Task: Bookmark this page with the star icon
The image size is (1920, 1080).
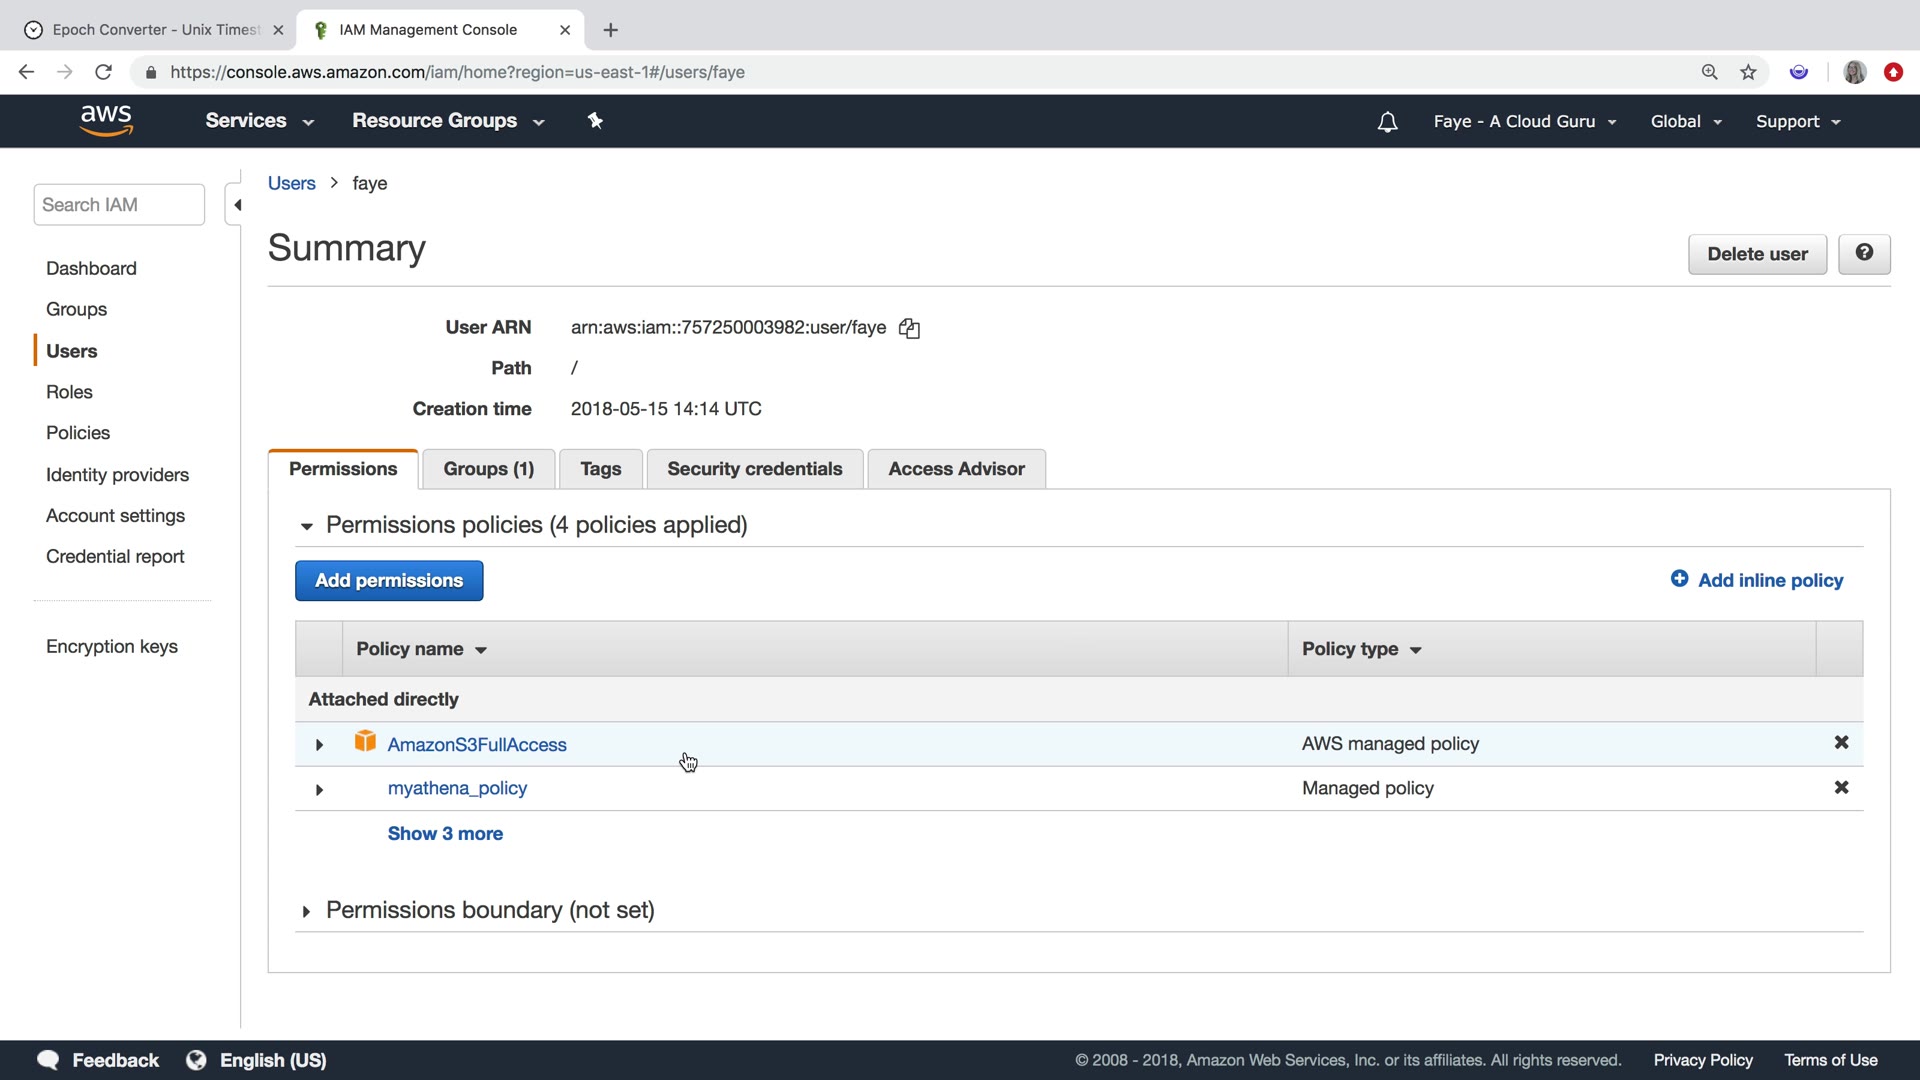Action: (x=1748, y=72)
